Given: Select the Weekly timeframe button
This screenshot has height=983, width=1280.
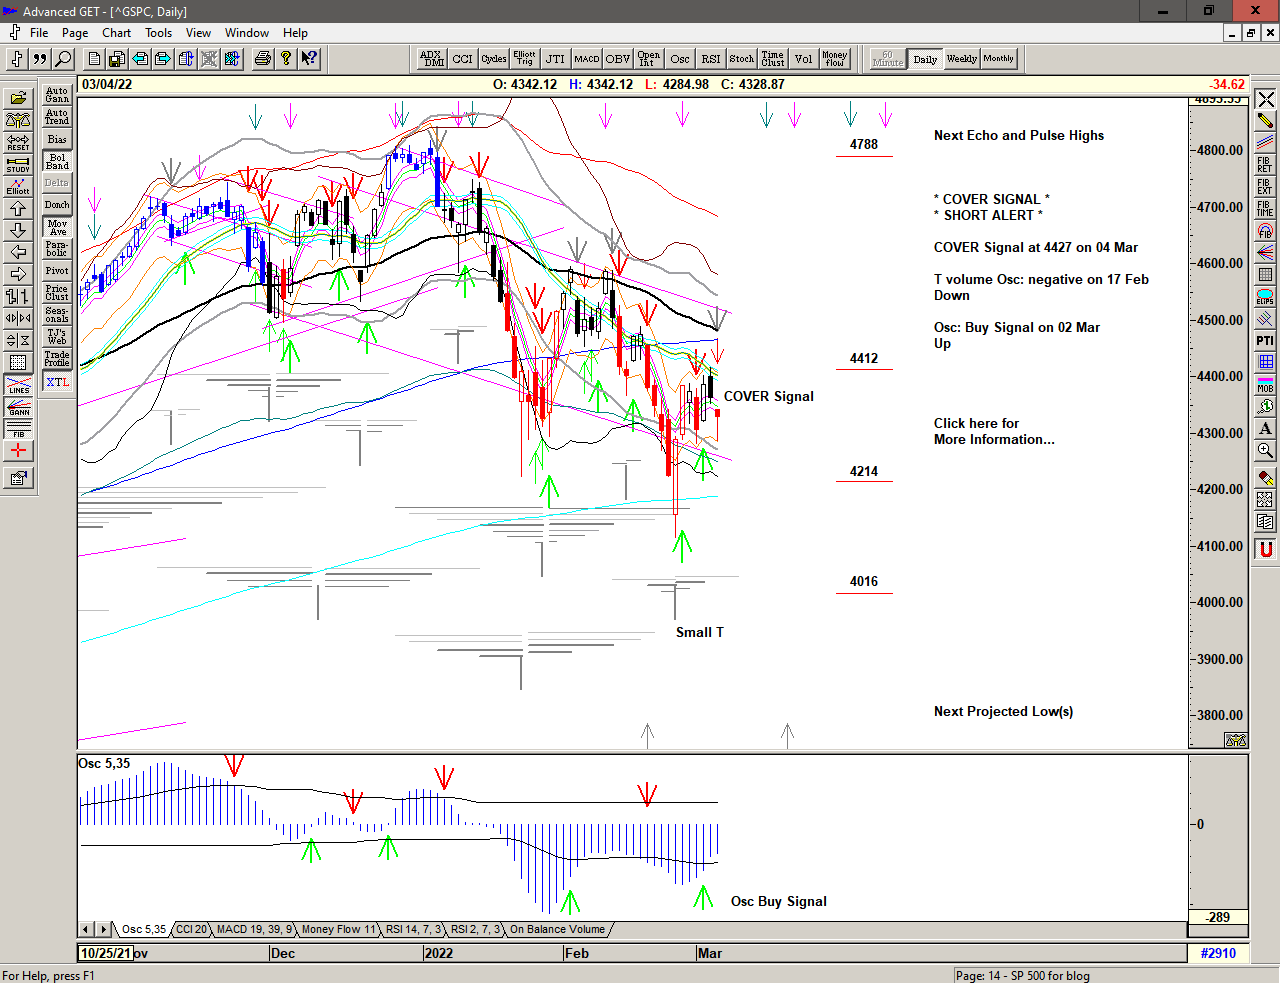Looking at the screenshot, I should tap(961, 59).
